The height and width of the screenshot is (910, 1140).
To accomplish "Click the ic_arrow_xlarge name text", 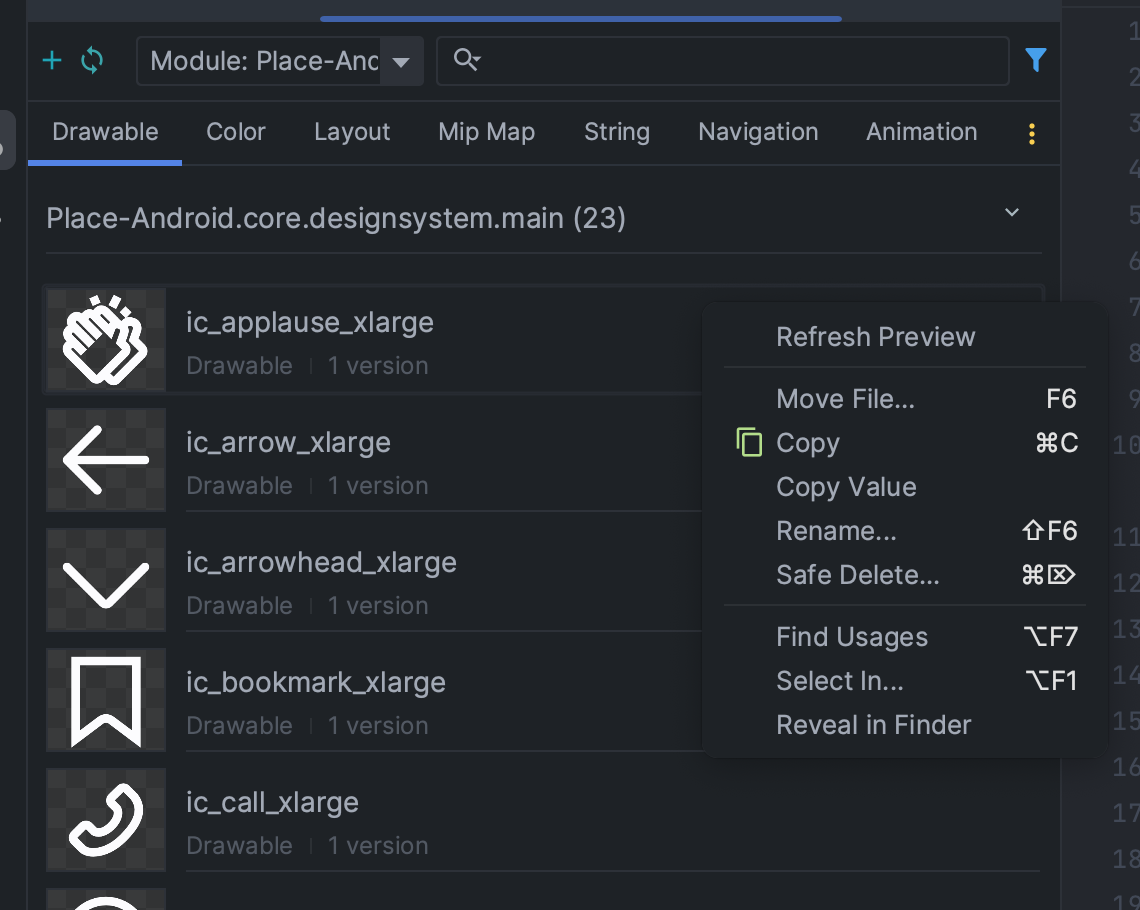I will (288, 442).
